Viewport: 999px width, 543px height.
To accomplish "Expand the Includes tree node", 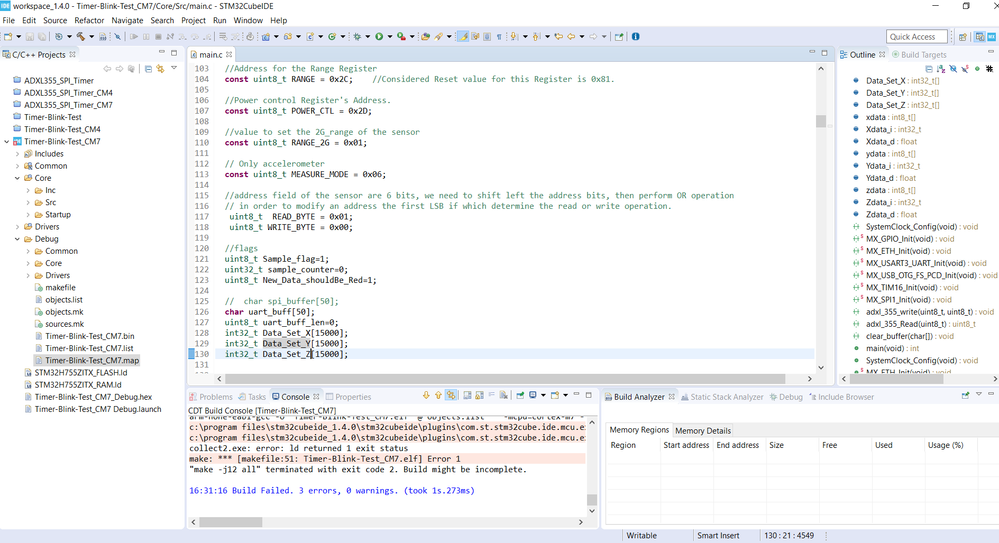I will [17, 154].
